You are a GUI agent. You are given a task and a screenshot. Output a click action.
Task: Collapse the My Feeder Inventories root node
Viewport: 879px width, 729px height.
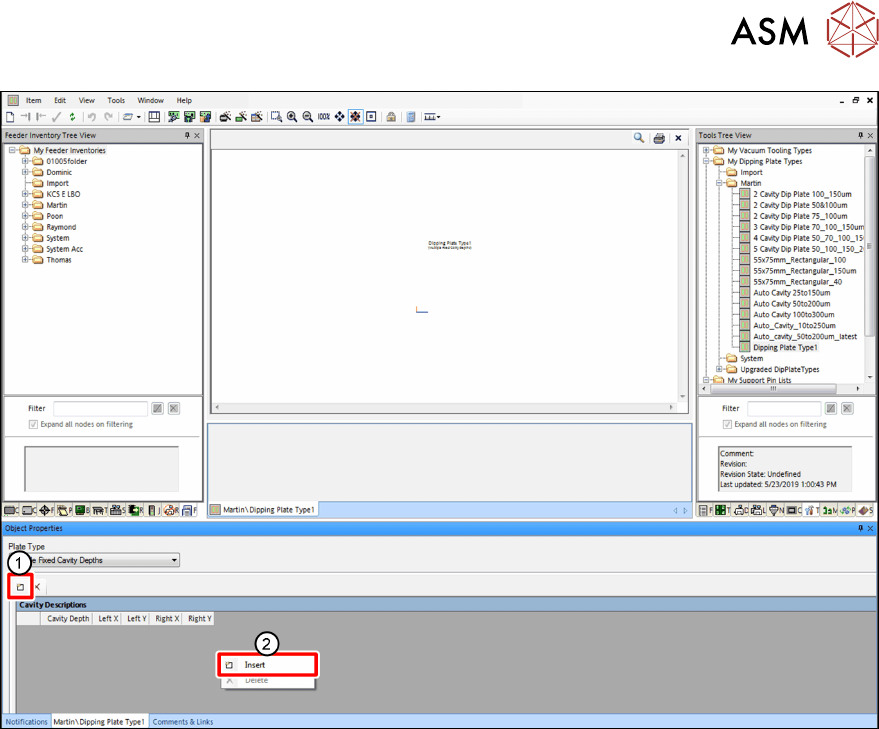coord(12,150)
